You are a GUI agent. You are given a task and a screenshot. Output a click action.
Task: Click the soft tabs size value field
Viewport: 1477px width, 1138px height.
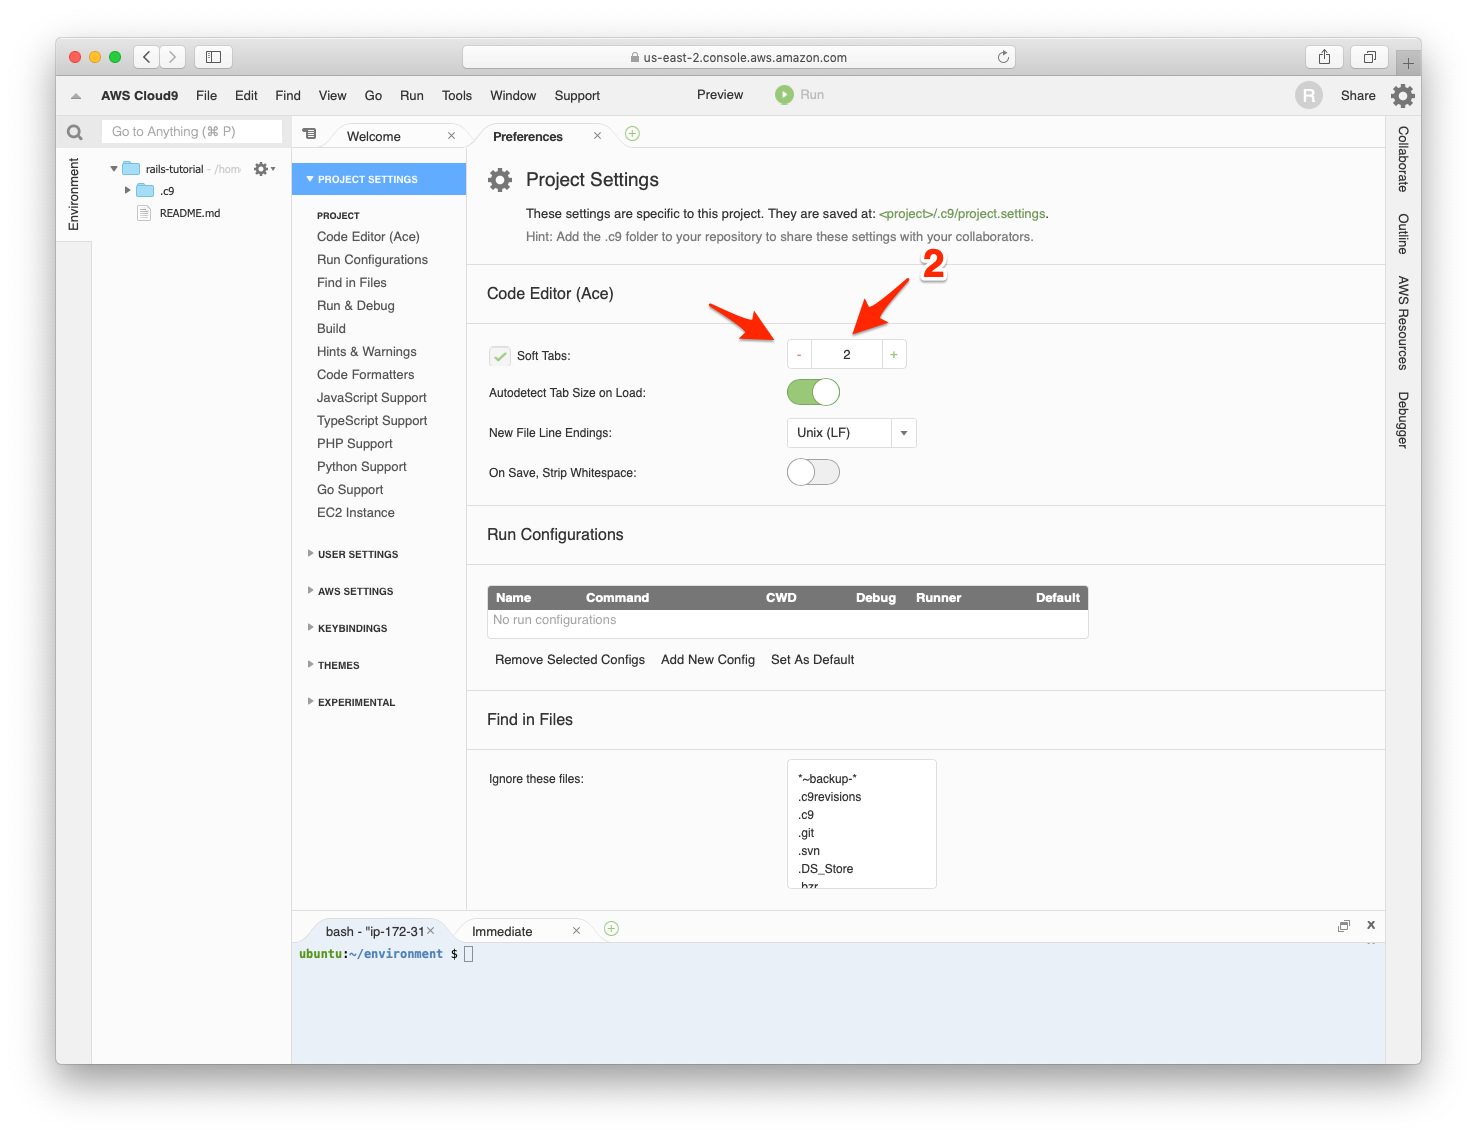pyautogui.click(x=846, y=355)
